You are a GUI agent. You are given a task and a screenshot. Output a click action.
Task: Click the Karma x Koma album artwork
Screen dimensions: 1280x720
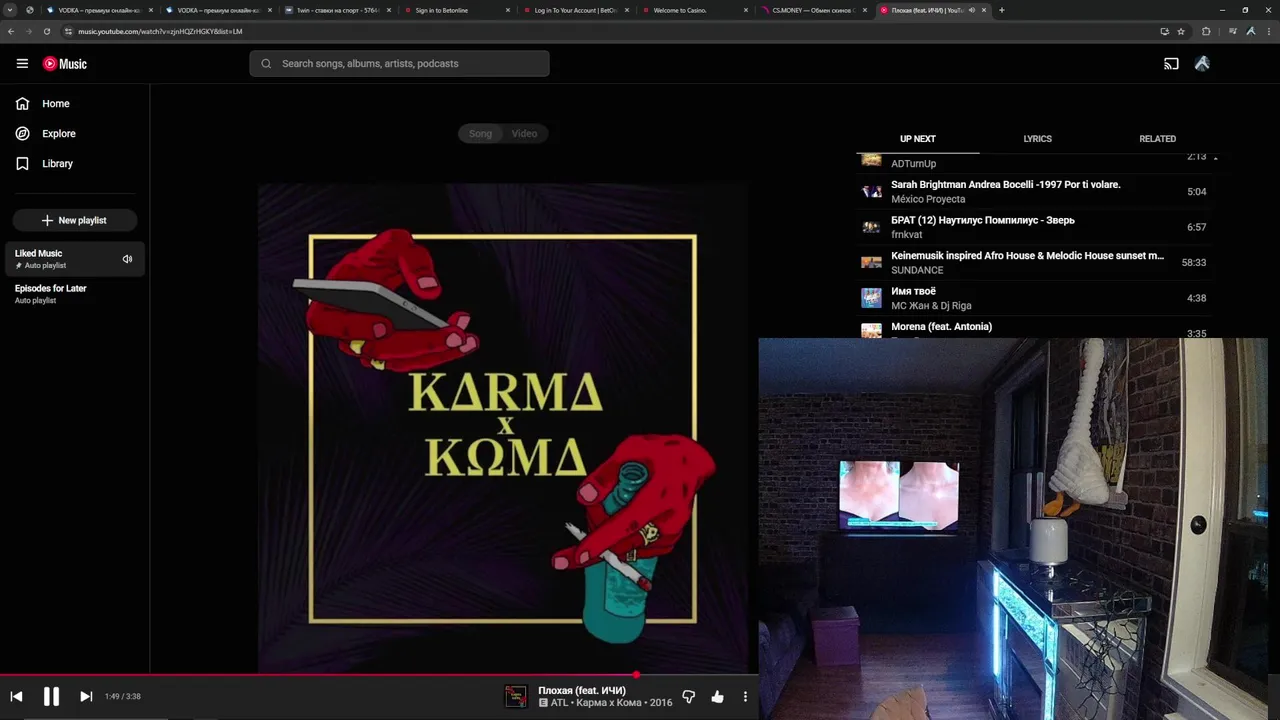coord(503,428)
